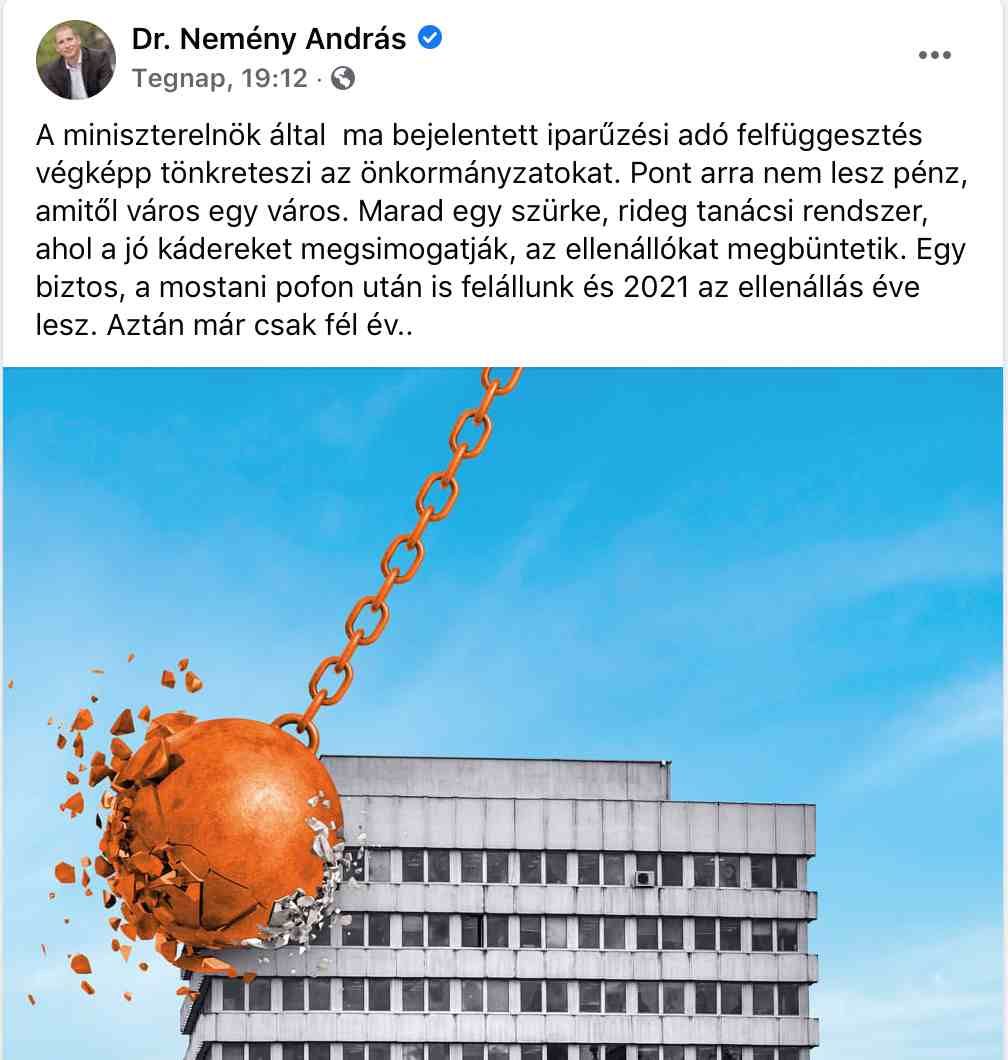Click the line starting "biztos, a mostani pofon"

[478, 288]
